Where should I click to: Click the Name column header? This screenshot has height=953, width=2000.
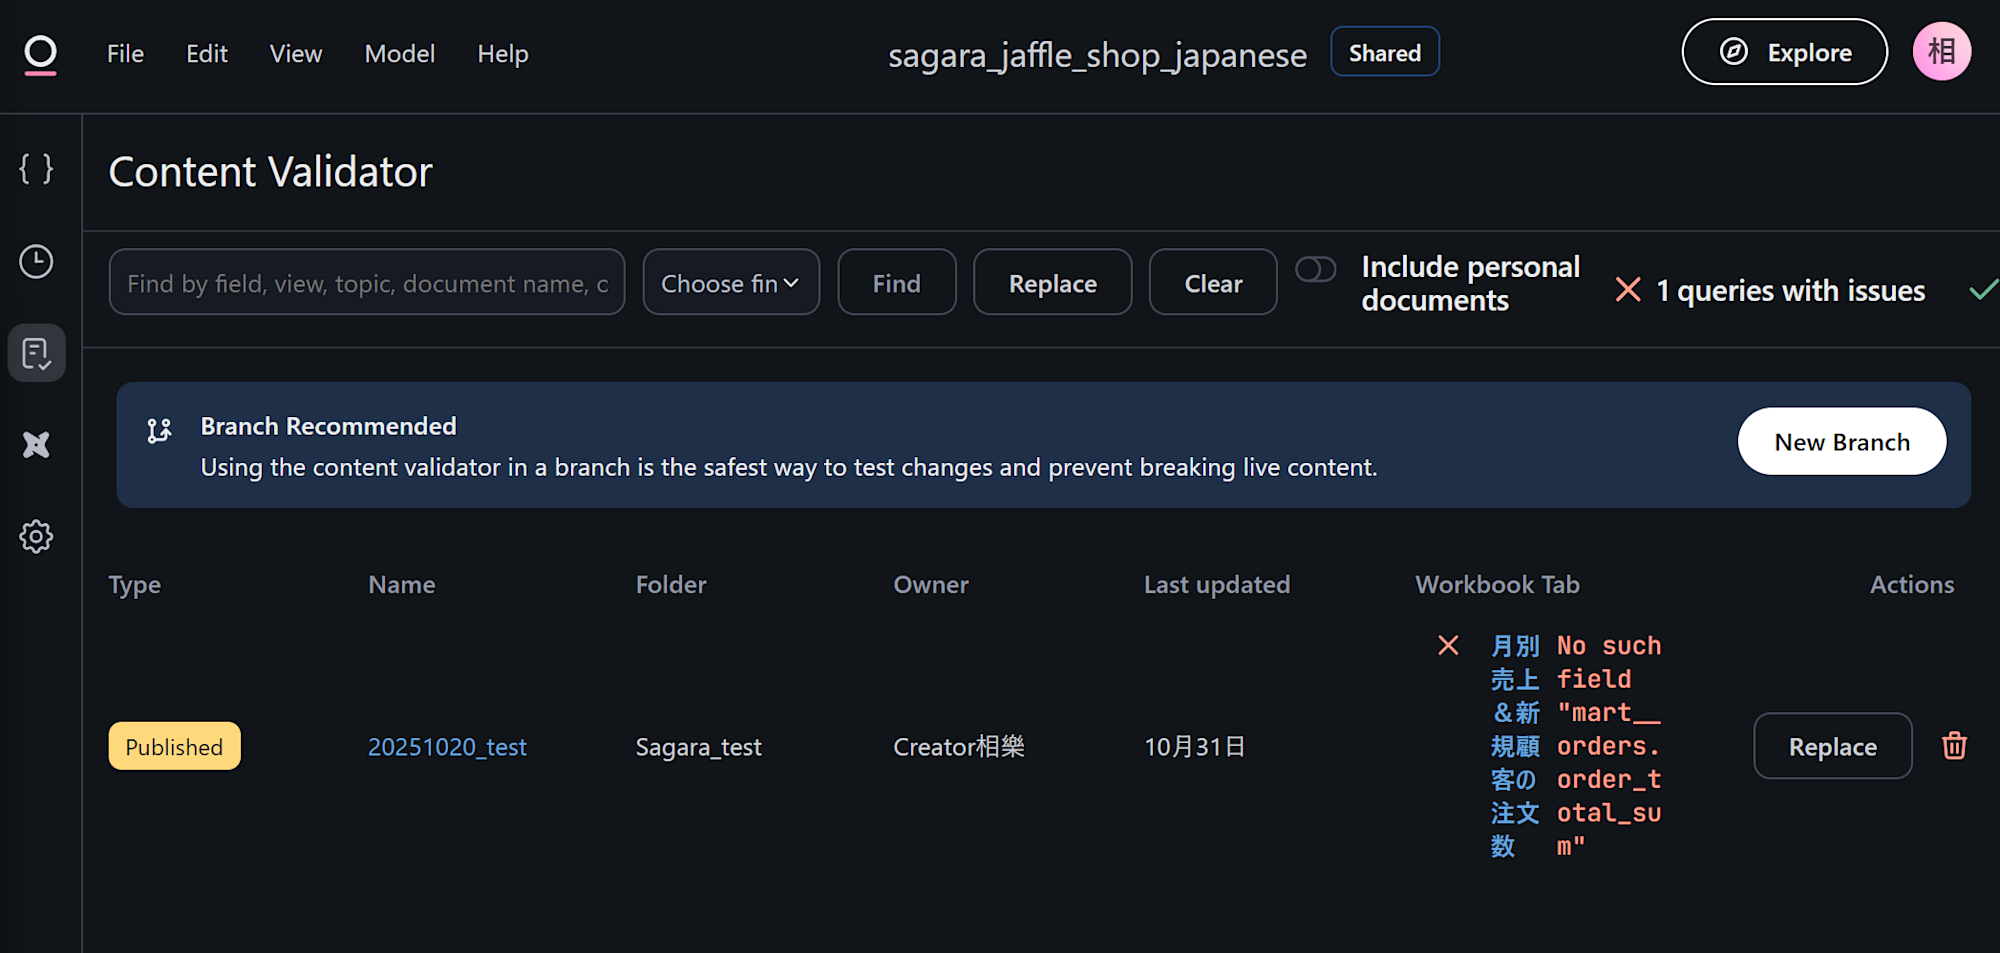tap(401, 585)
